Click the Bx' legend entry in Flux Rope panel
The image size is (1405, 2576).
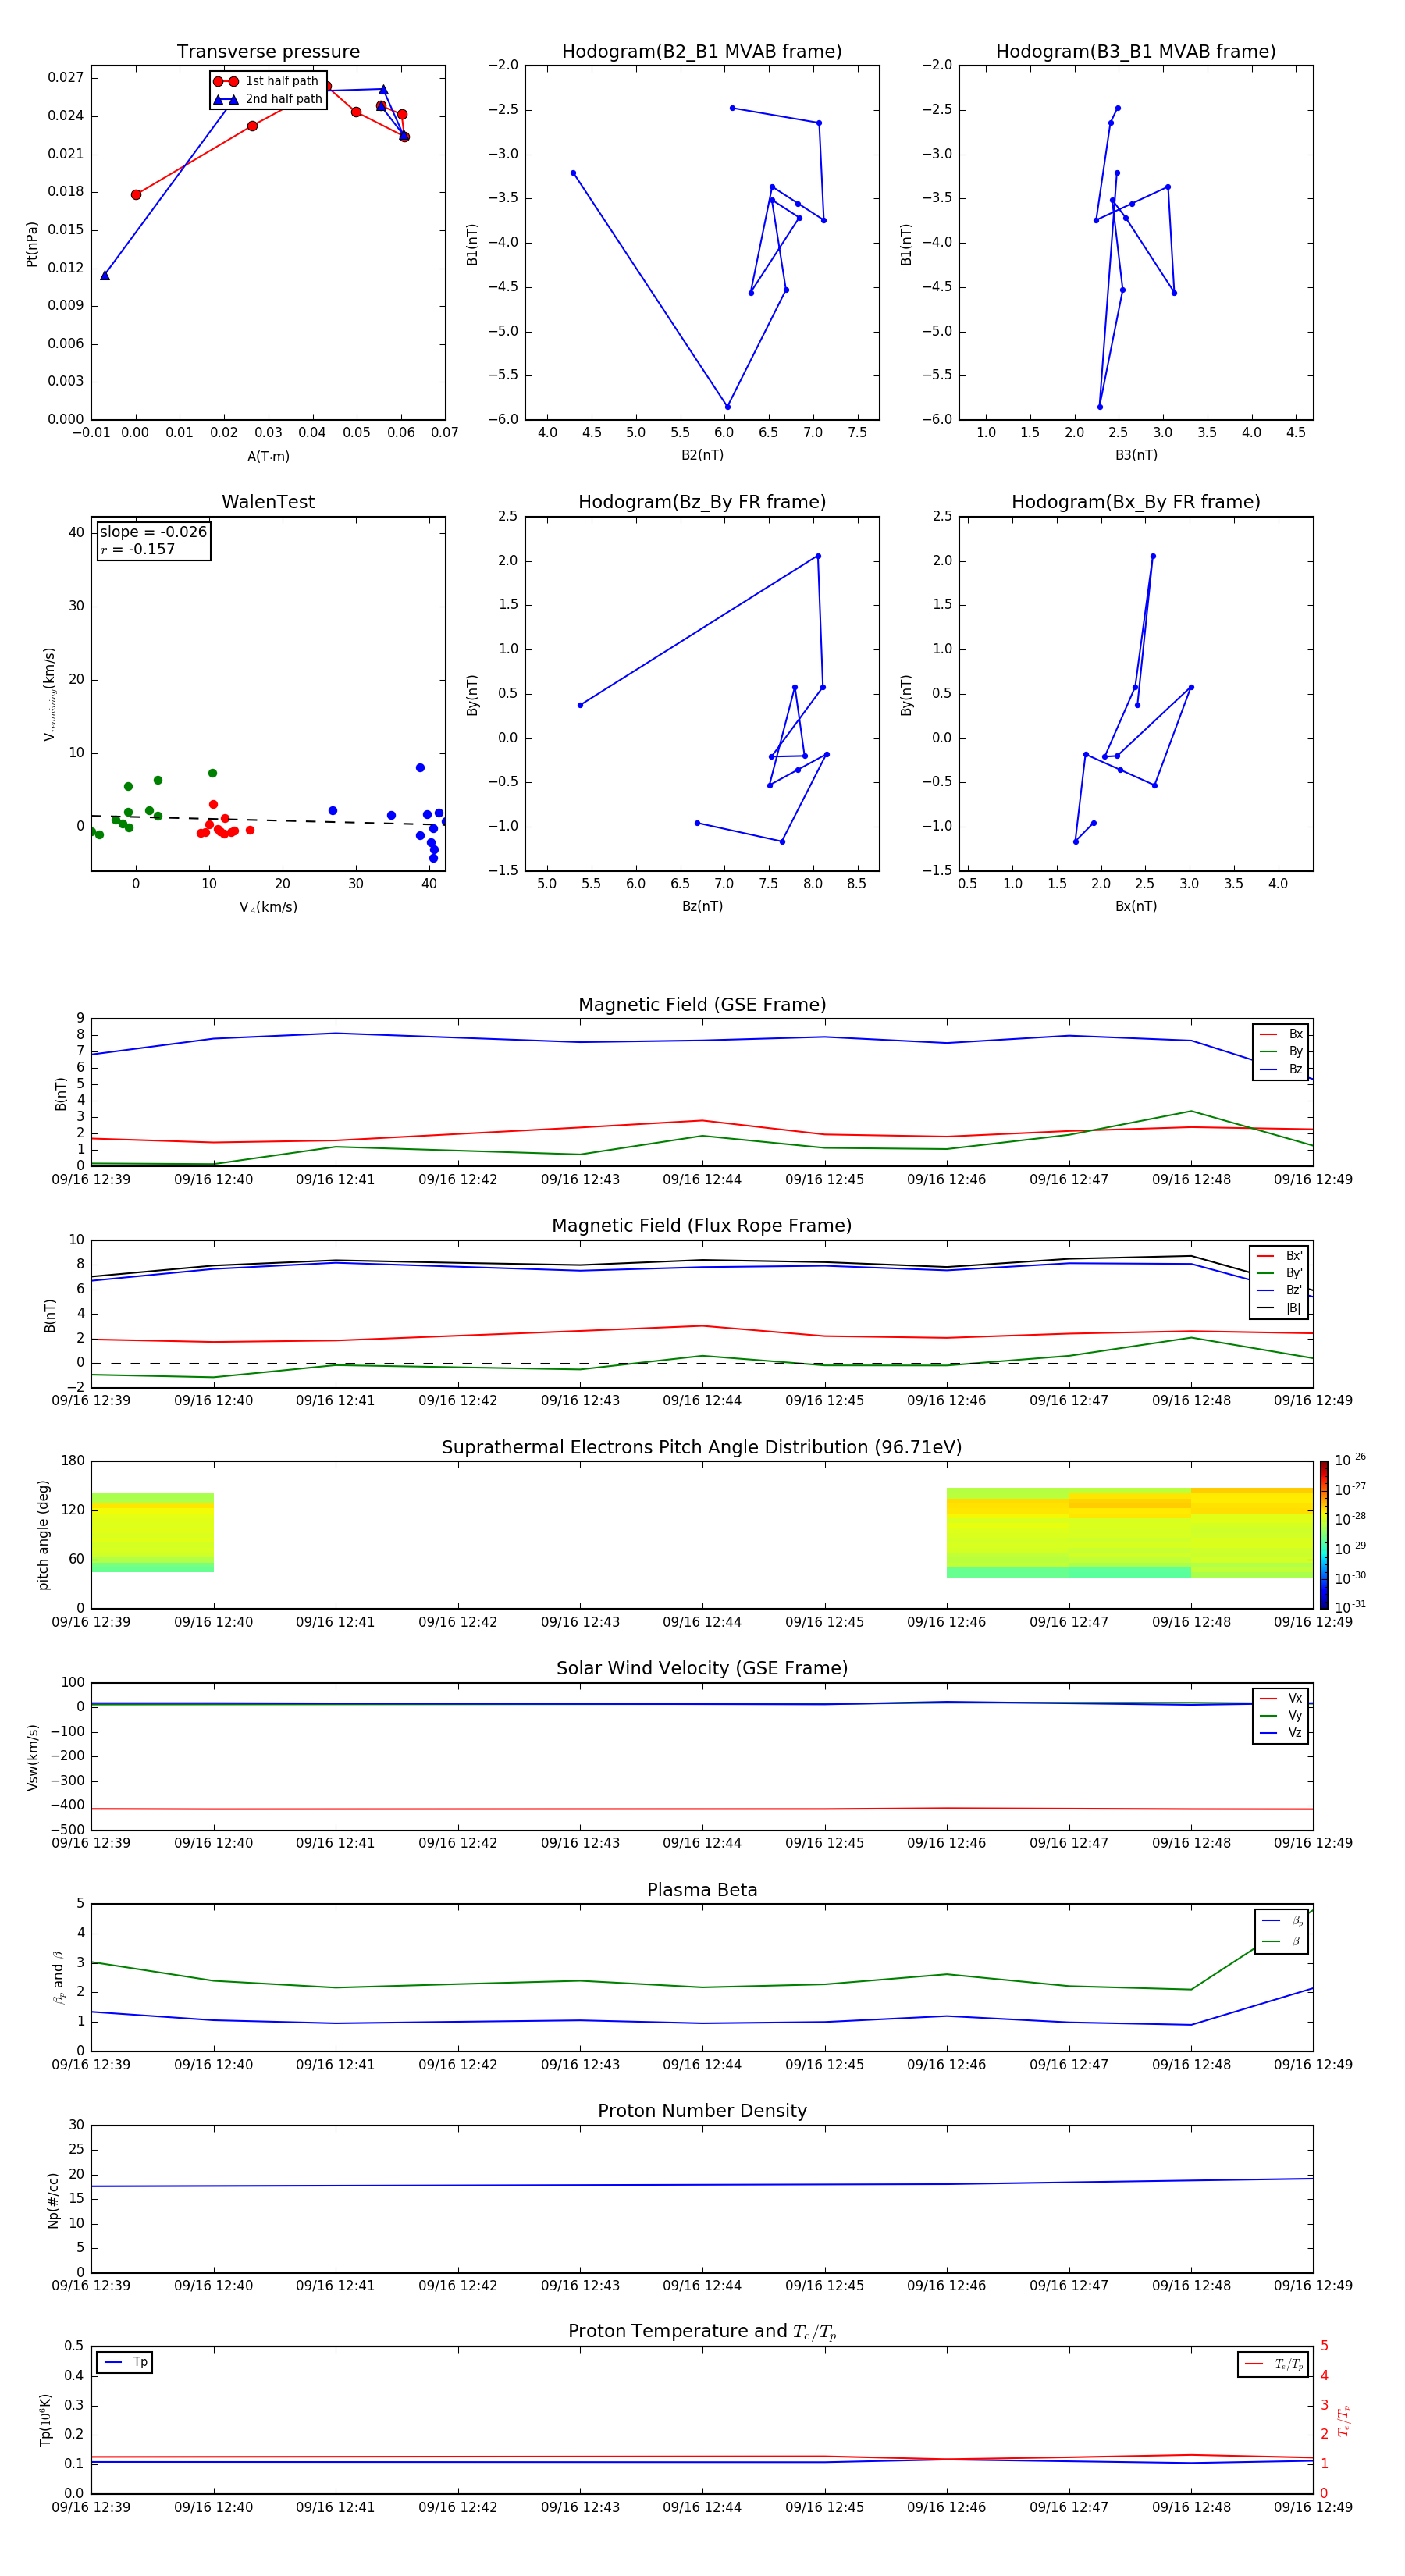[x=1280, y=1256]
